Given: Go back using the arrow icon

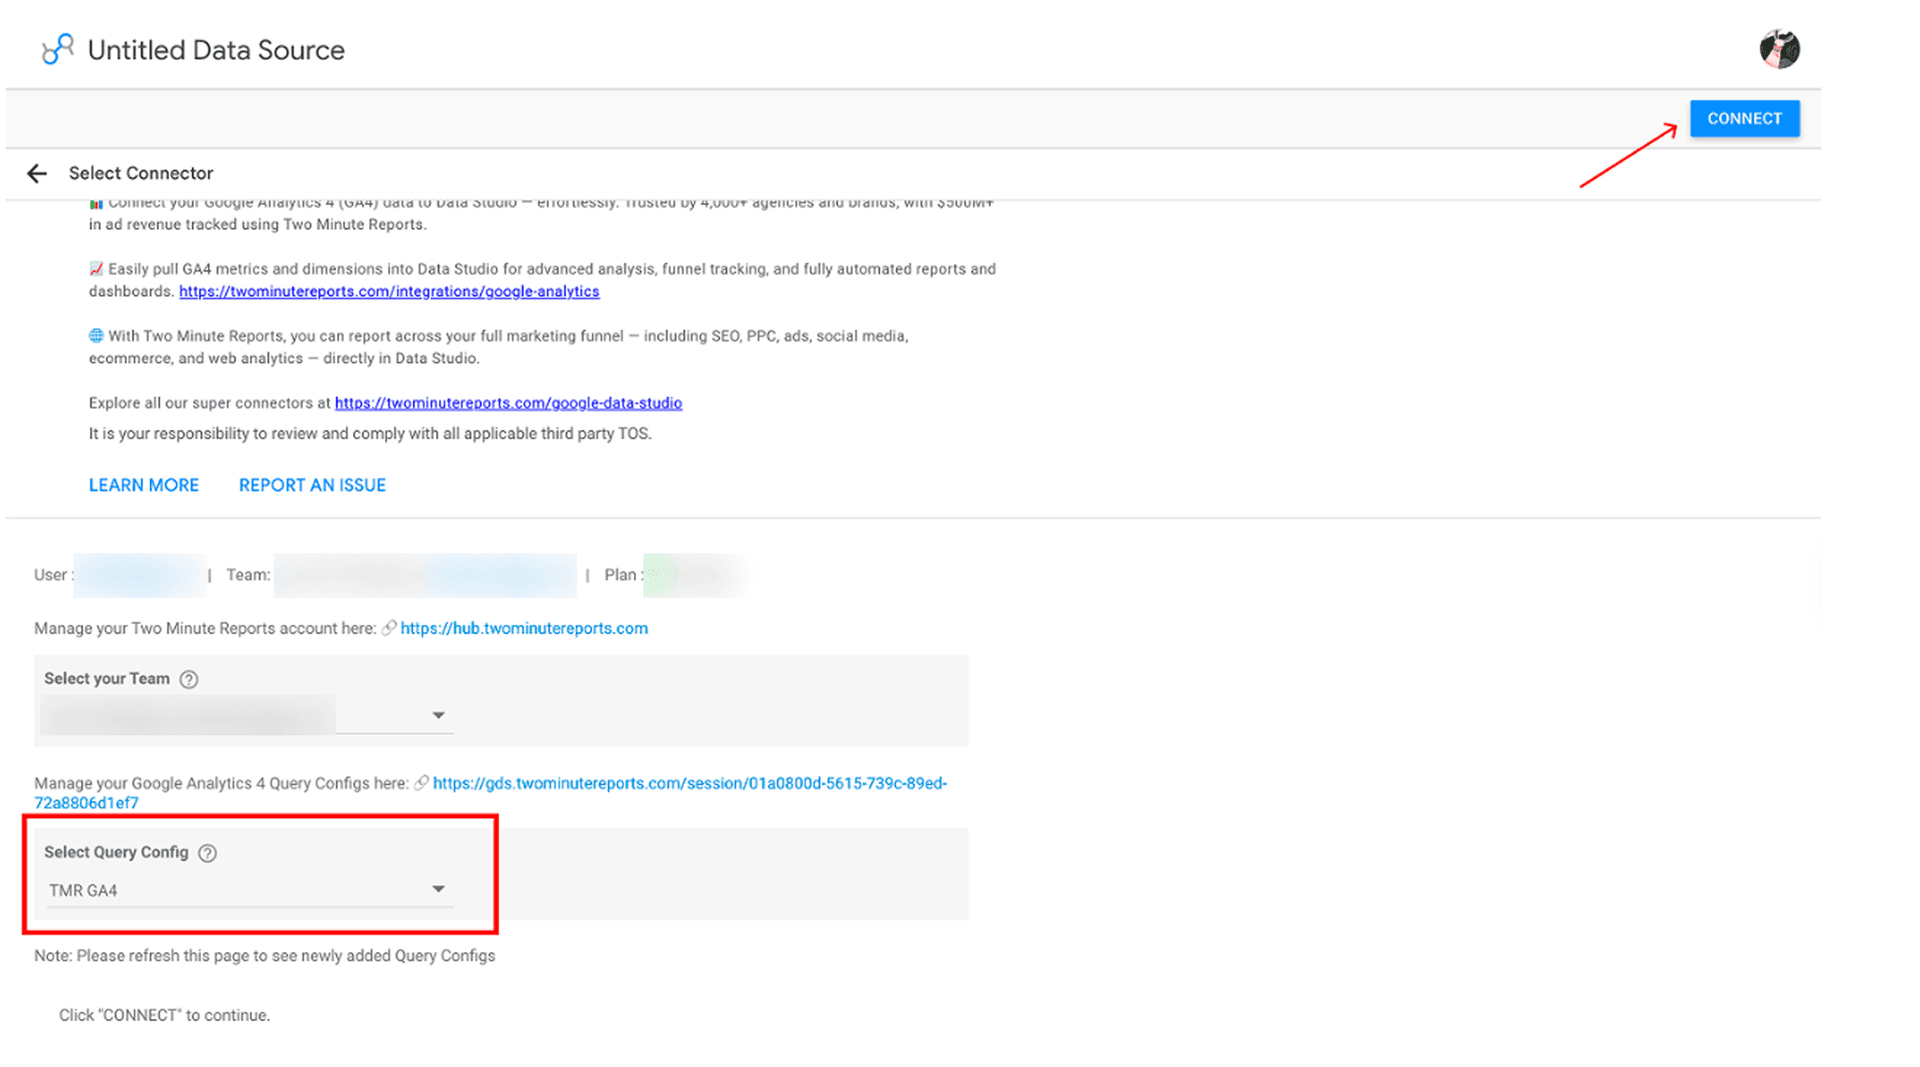Looking at the screenshot, I should tap(37, 174).
